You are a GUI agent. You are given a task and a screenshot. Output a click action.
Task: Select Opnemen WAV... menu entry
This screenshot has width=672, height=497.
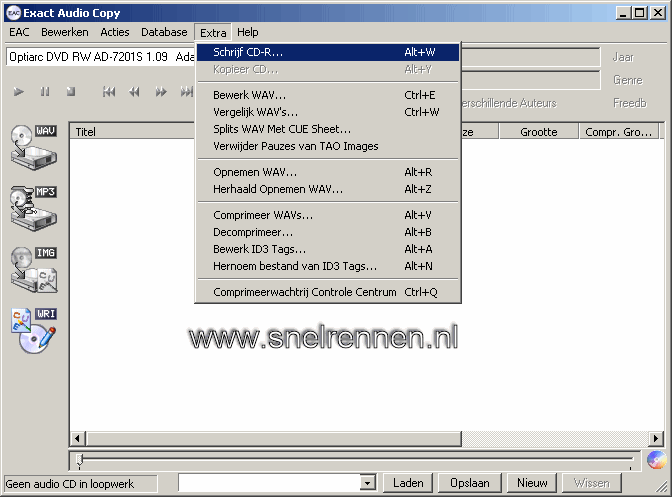click(328, 172)
